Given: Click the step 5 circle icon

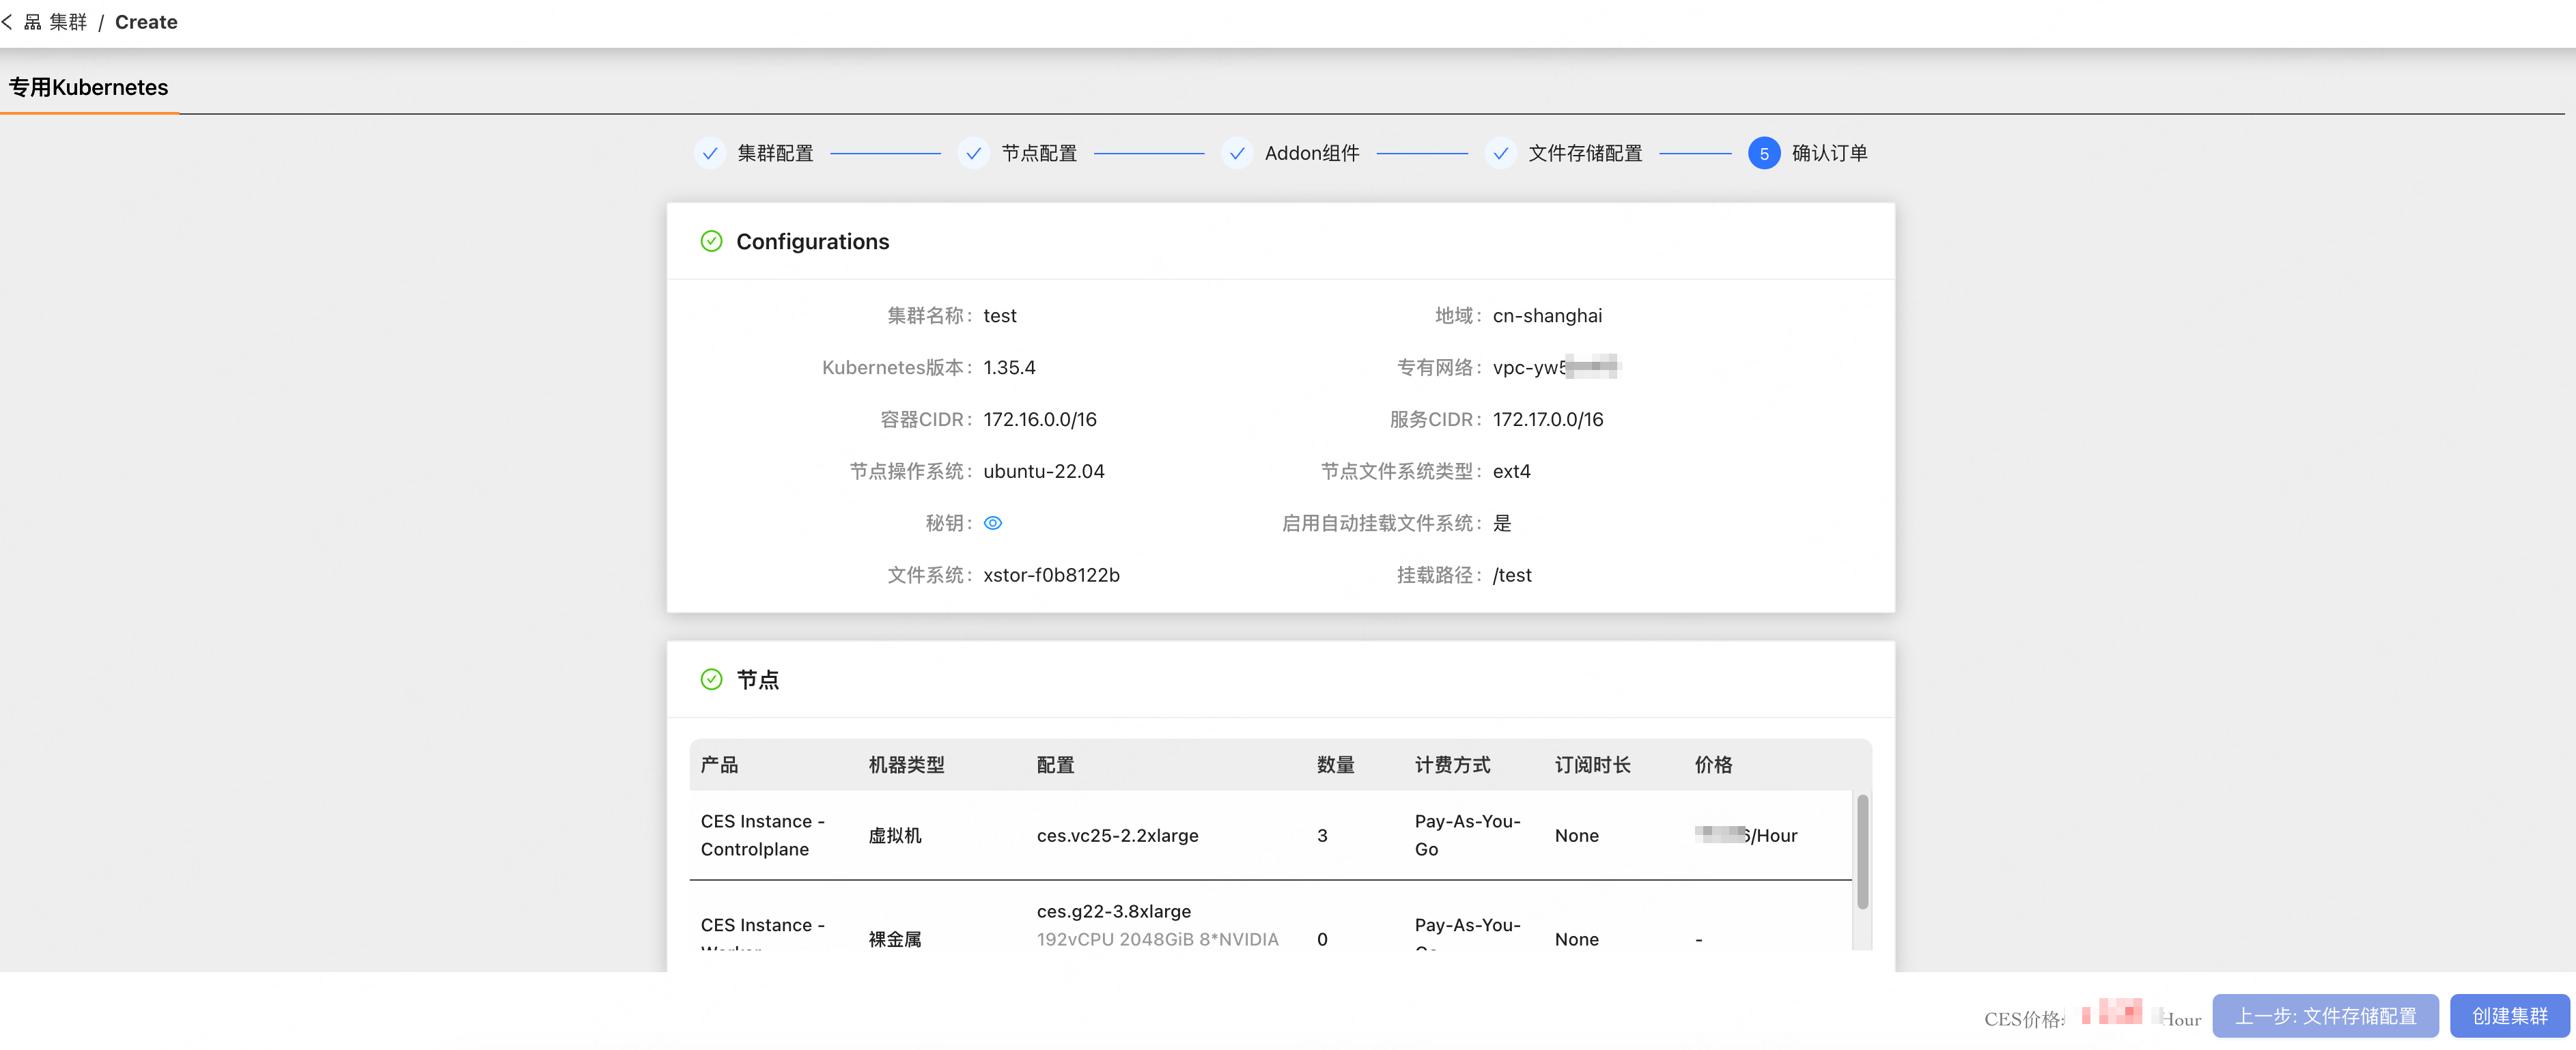Looking at the screenshot, I should coord(1764,153).
